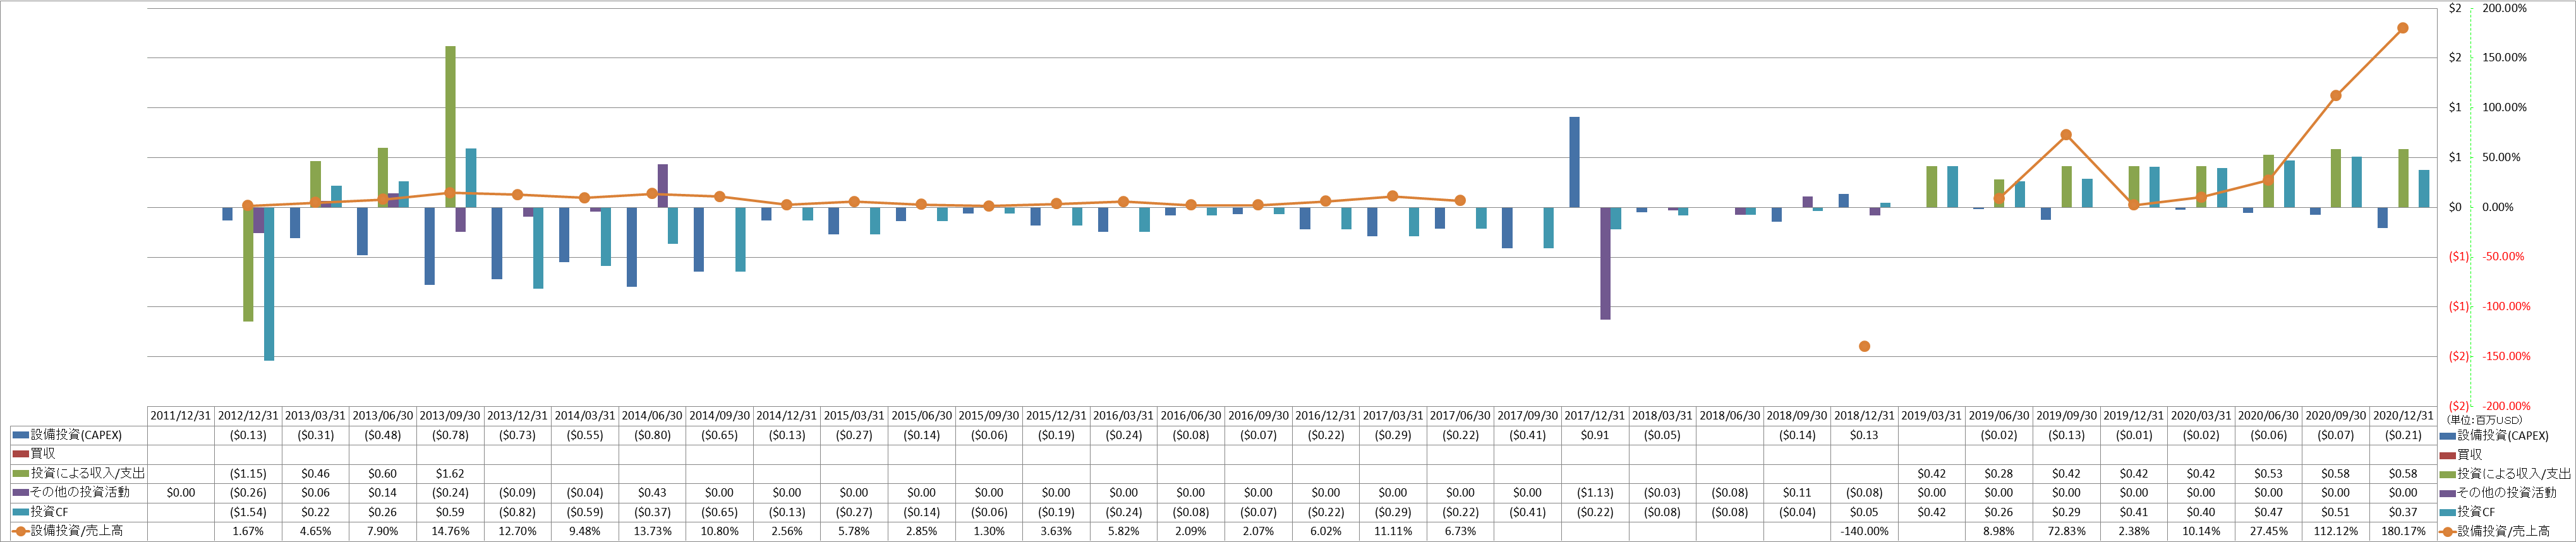Click the ($1.54) 投資CF cell under 2012/12/31
Viewport: 2576px width, 542px height.
click(248, 512)
